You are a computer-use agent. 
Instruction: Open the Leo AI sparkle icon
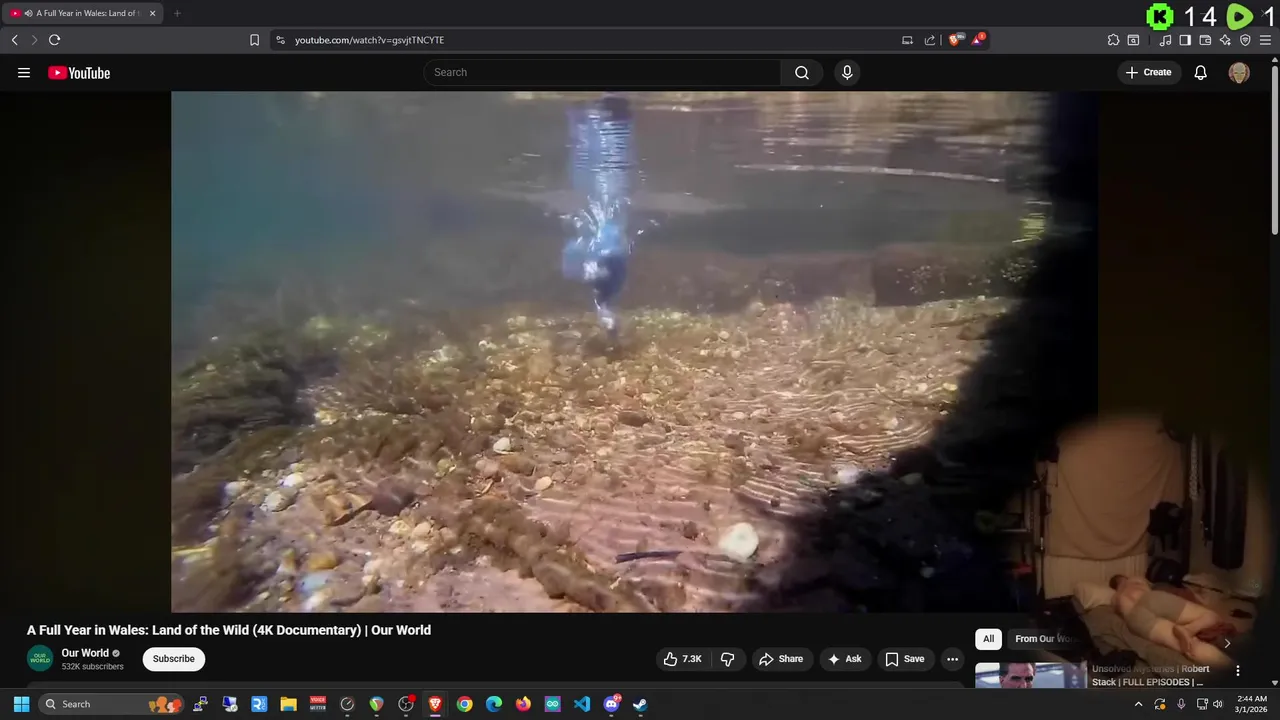coord(1225,40)
